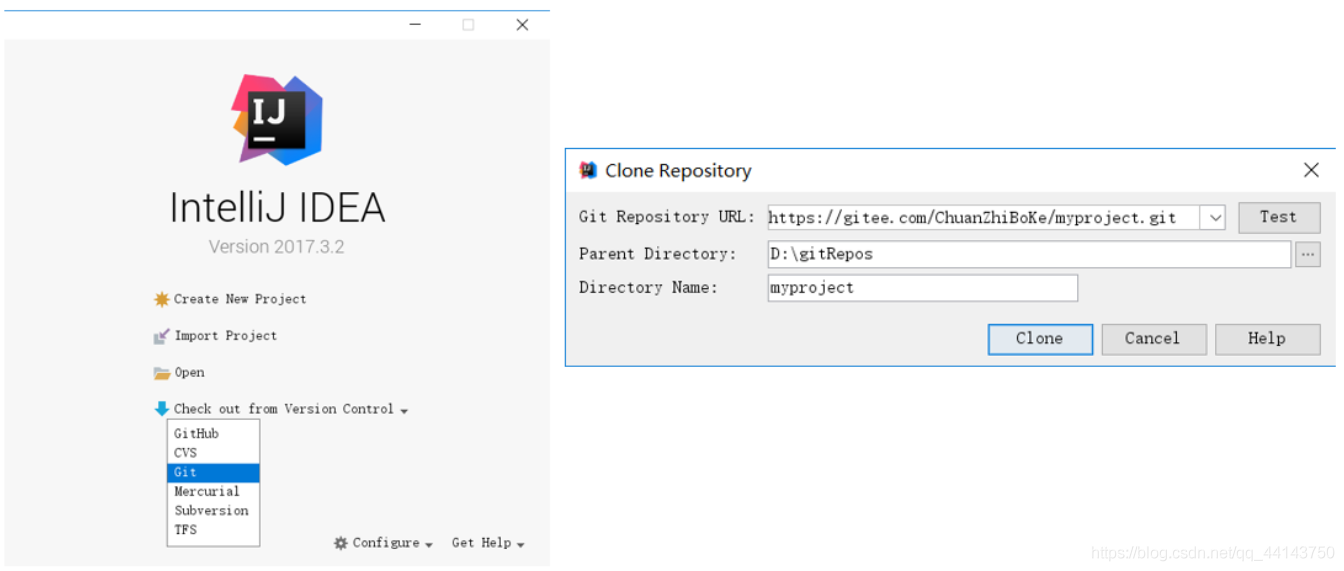Image resolution: width=1344 pixels, height=571 pixels.
Task: Browse for parent directory with ellipsis button
Action: click(x=1308, y=255)
